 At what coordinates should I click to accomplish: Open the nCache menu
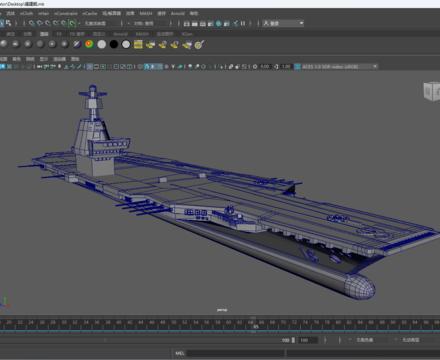coord(90,13)
